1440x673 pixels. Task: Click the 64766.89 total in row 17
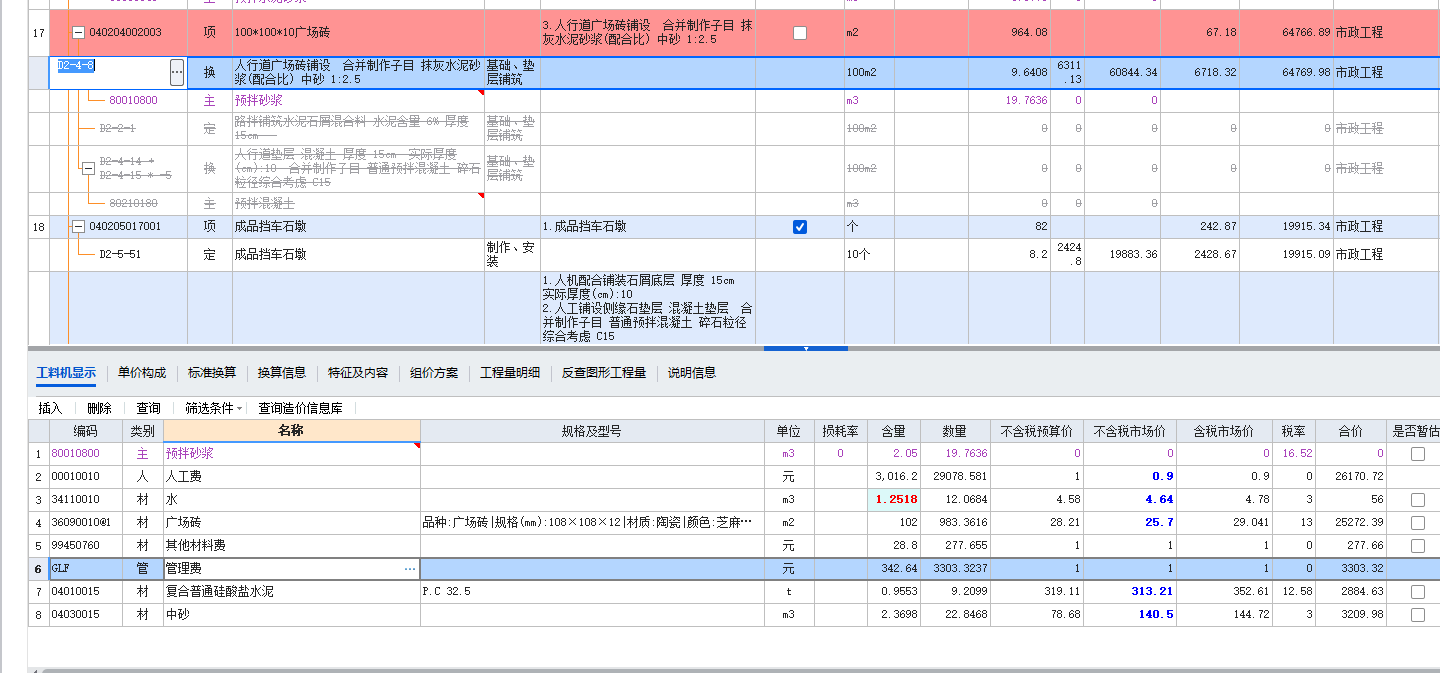pyautogui.click(x=1306, y=33)
